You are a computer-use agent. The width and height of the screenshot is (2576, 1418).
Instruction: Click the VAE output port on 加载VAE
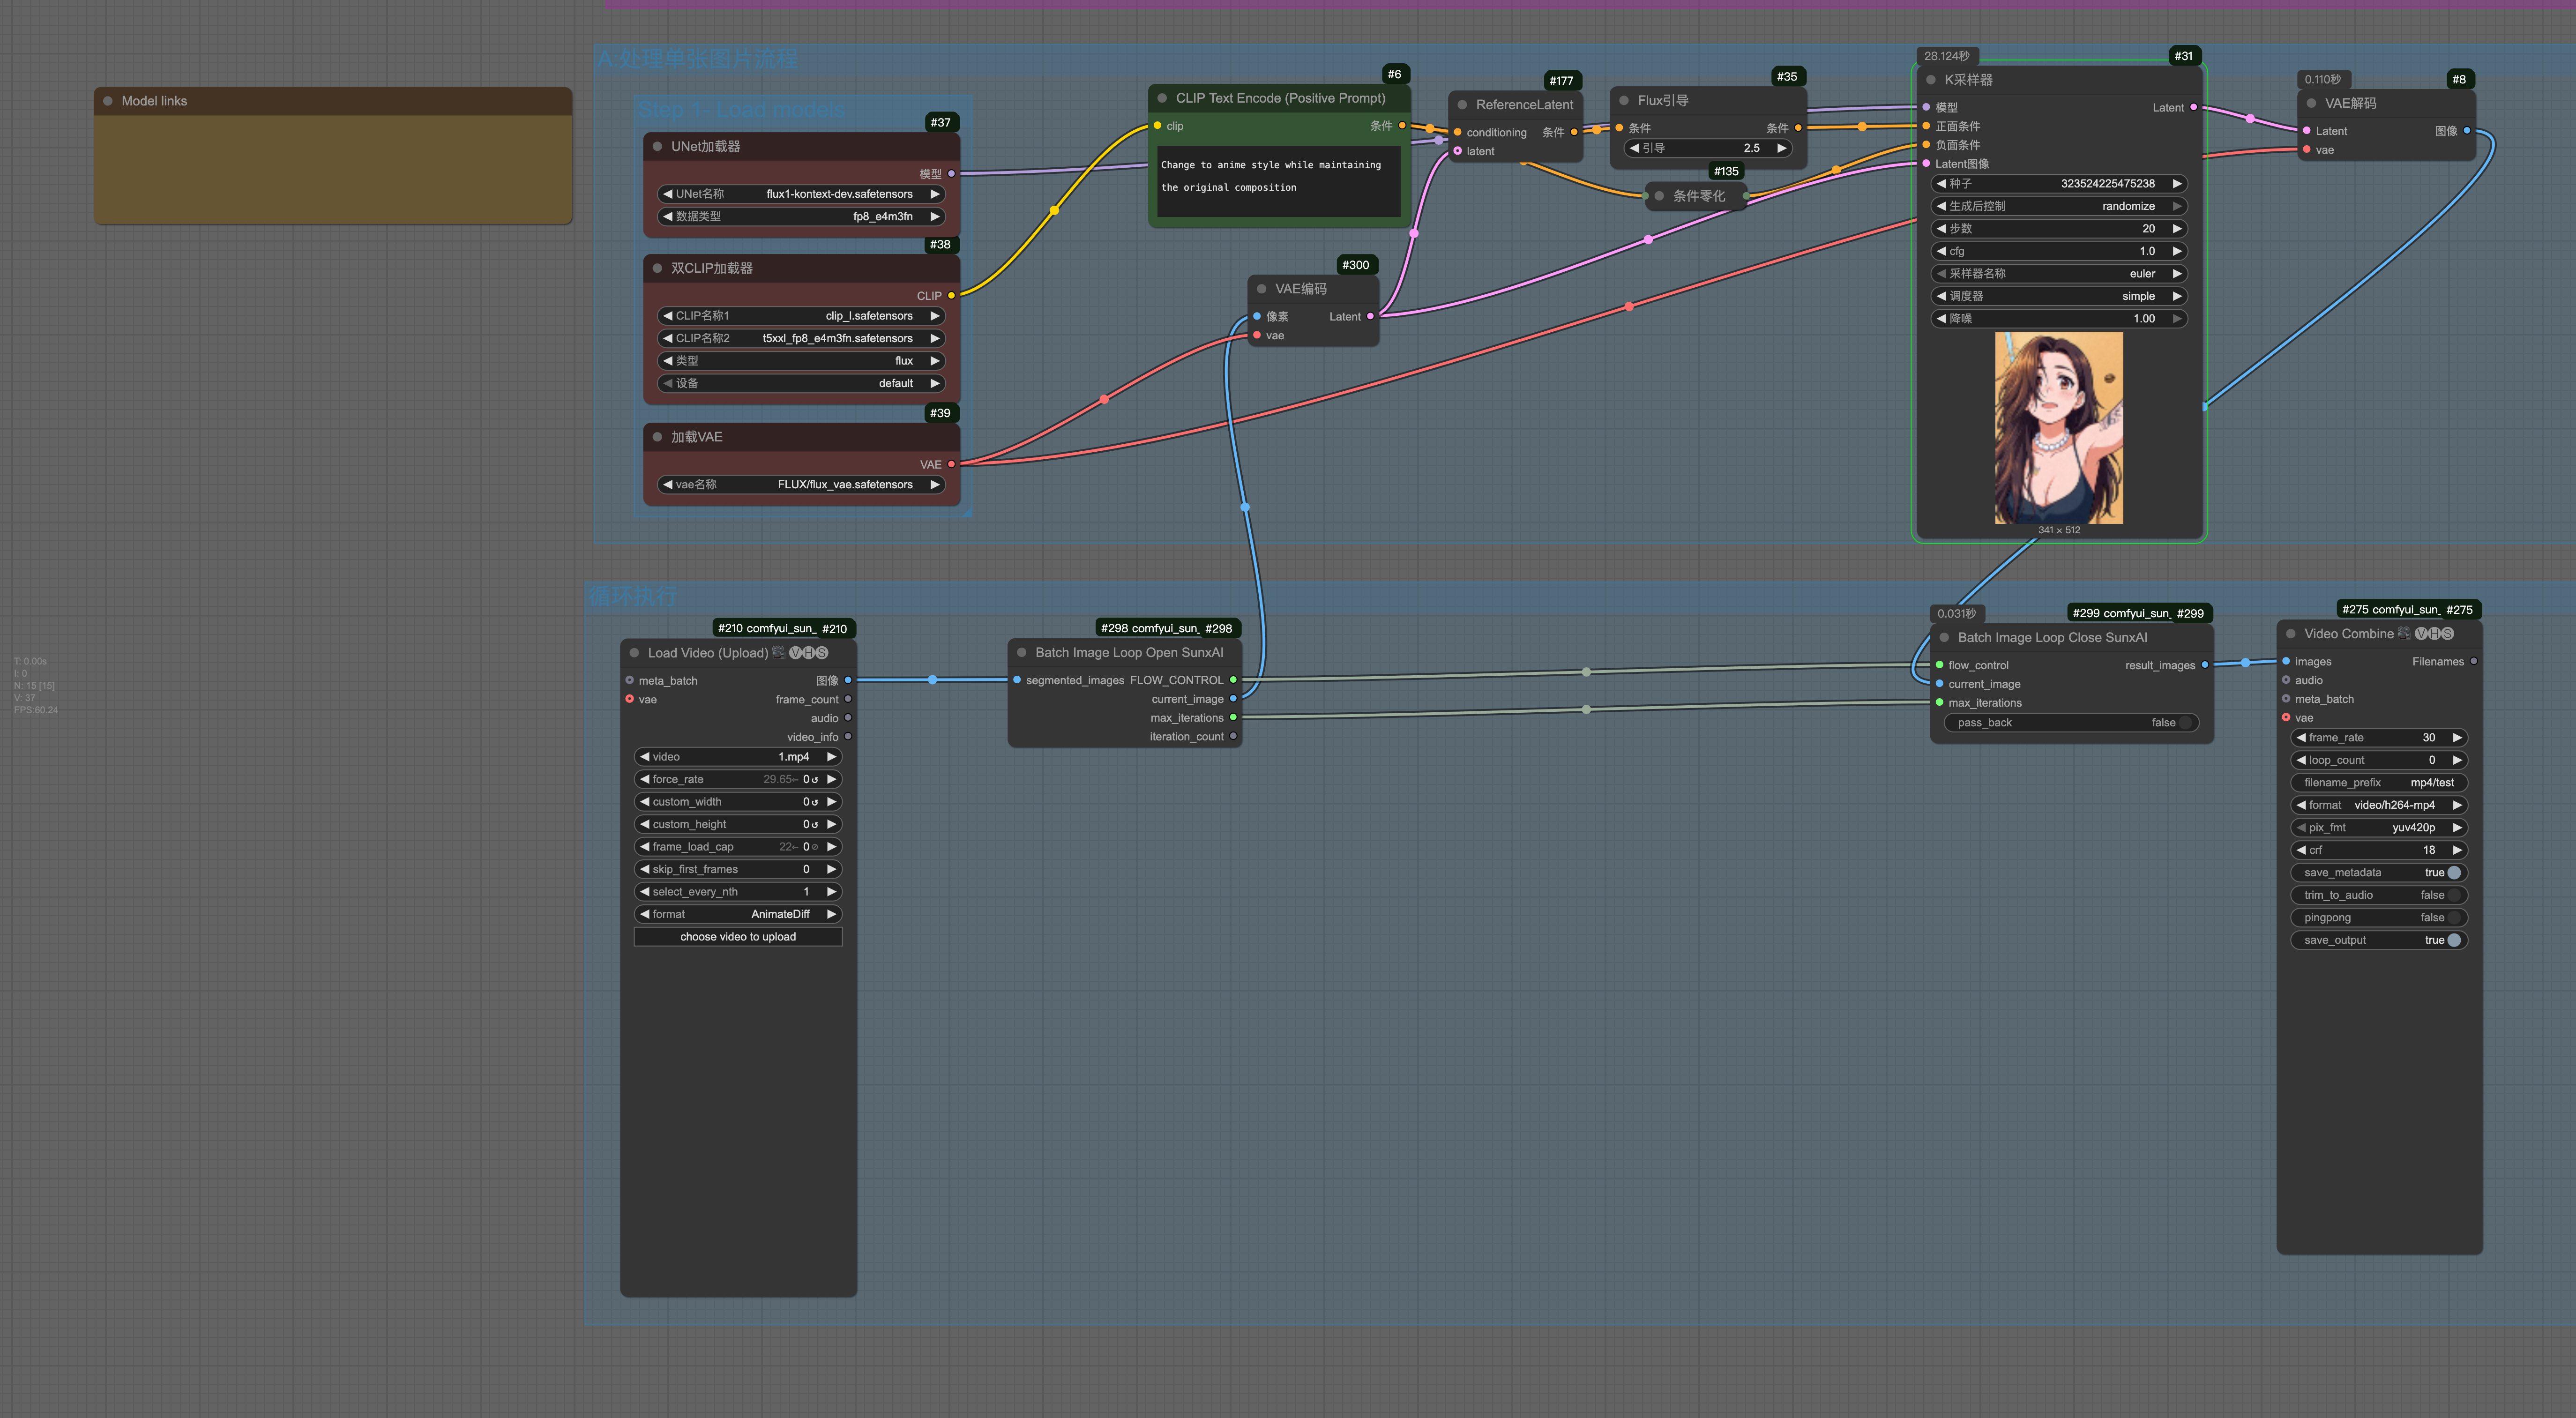pyautogui.click(x=951, y=464)
